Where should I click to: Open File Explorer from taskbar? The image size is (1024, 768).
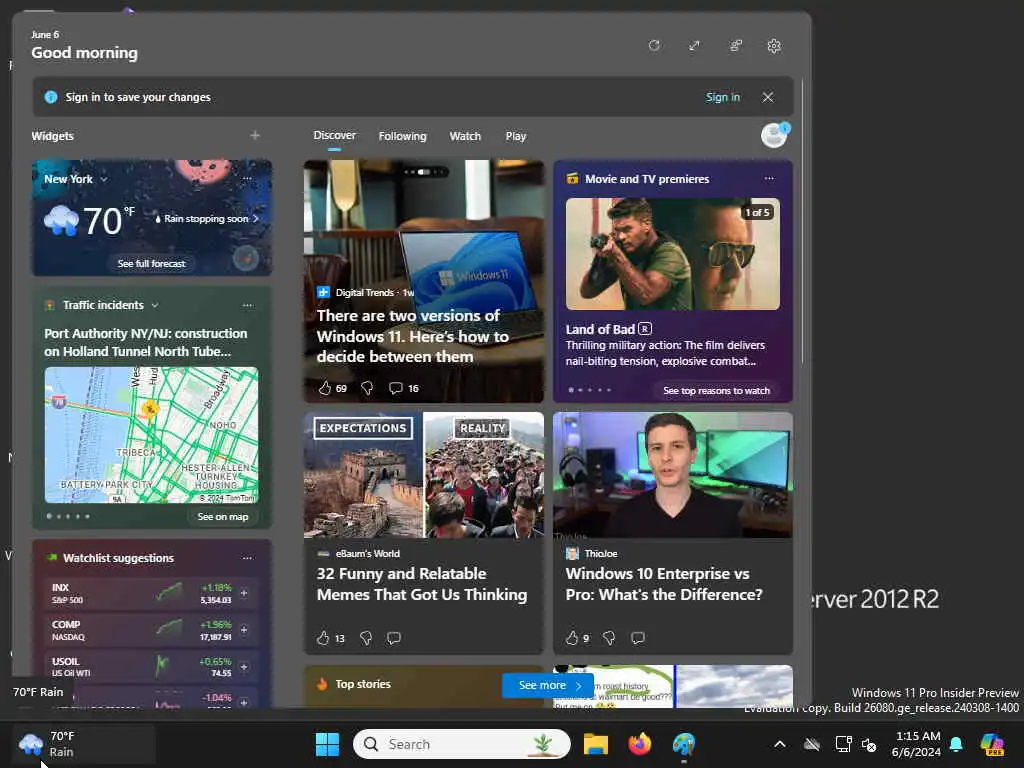[x=596, y=744]
